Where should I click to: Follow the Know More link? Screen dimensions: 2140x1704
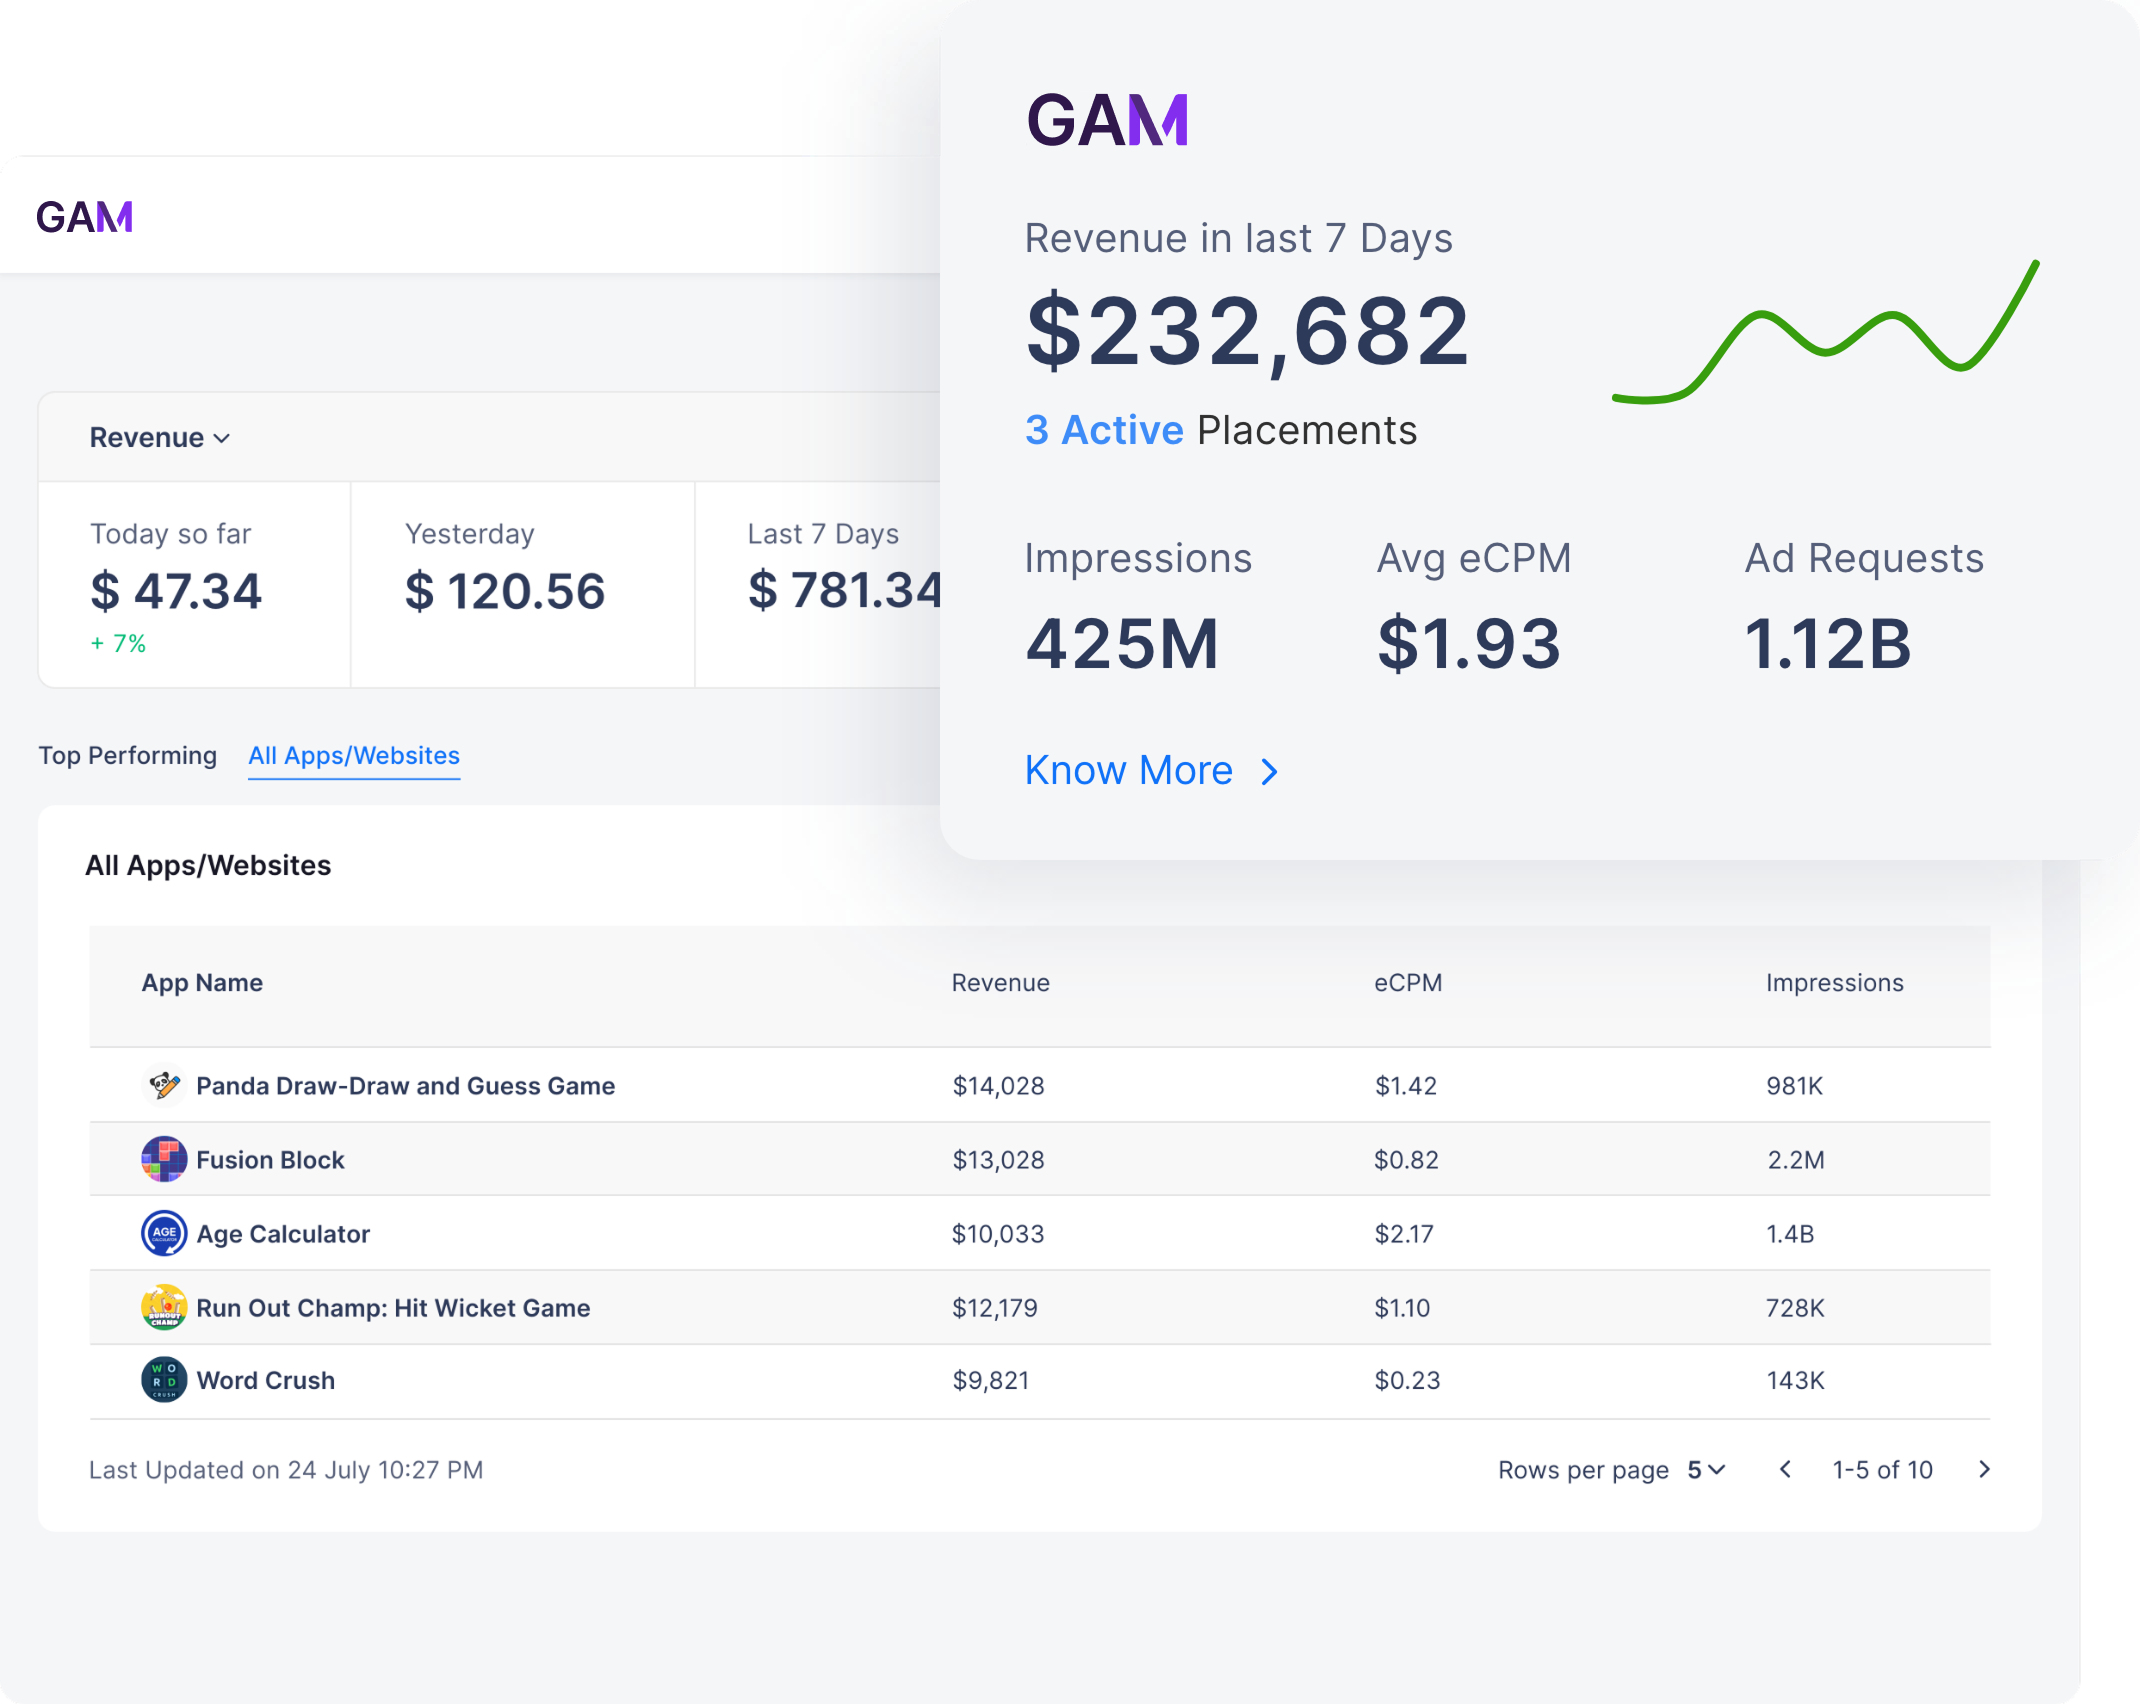1152,771
